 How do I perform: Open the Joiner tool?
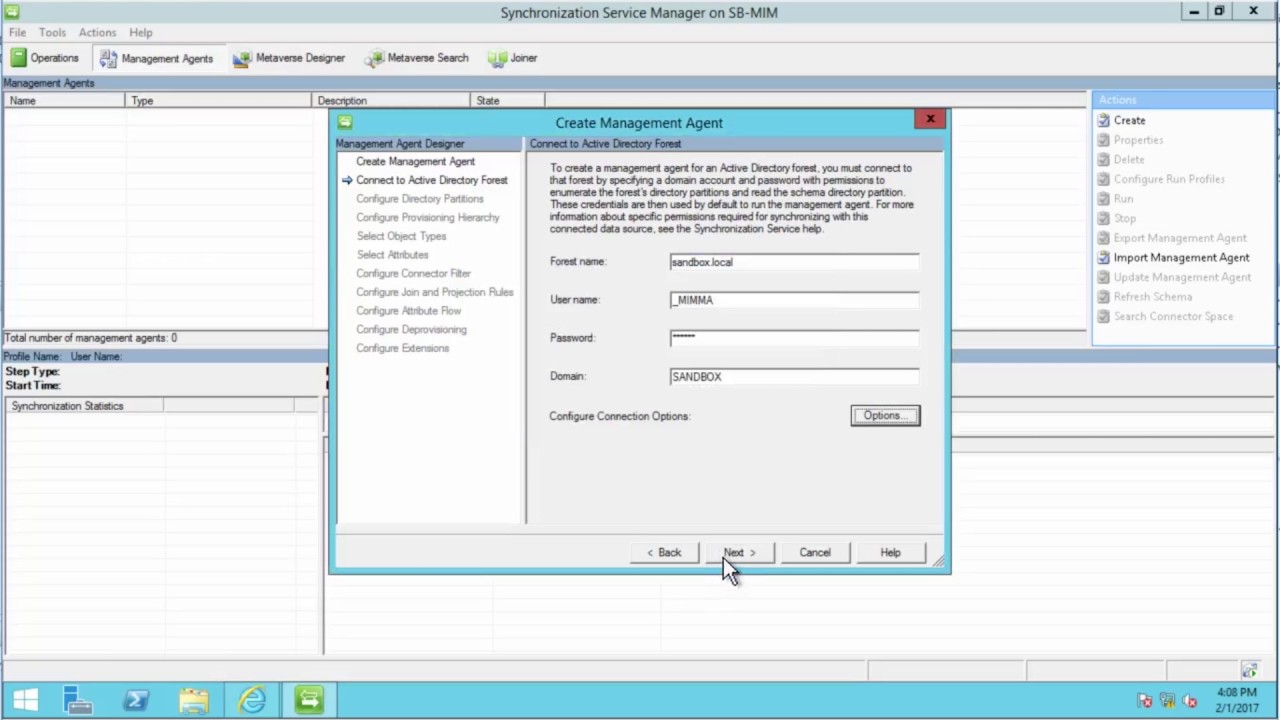pyautogui.click(x=513, y=58)
